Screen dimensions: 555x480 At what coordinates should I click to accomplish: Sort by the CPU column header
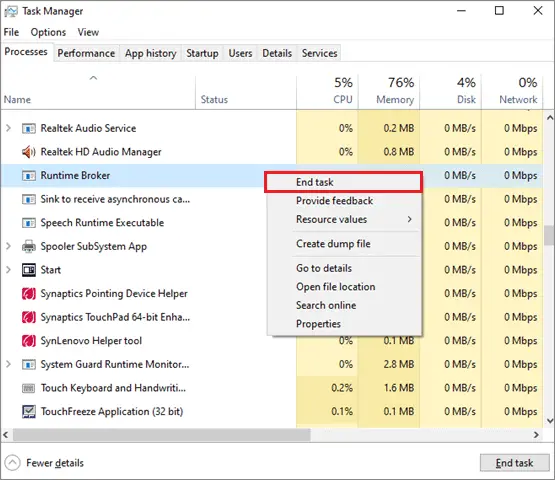(x=327, y=91)
